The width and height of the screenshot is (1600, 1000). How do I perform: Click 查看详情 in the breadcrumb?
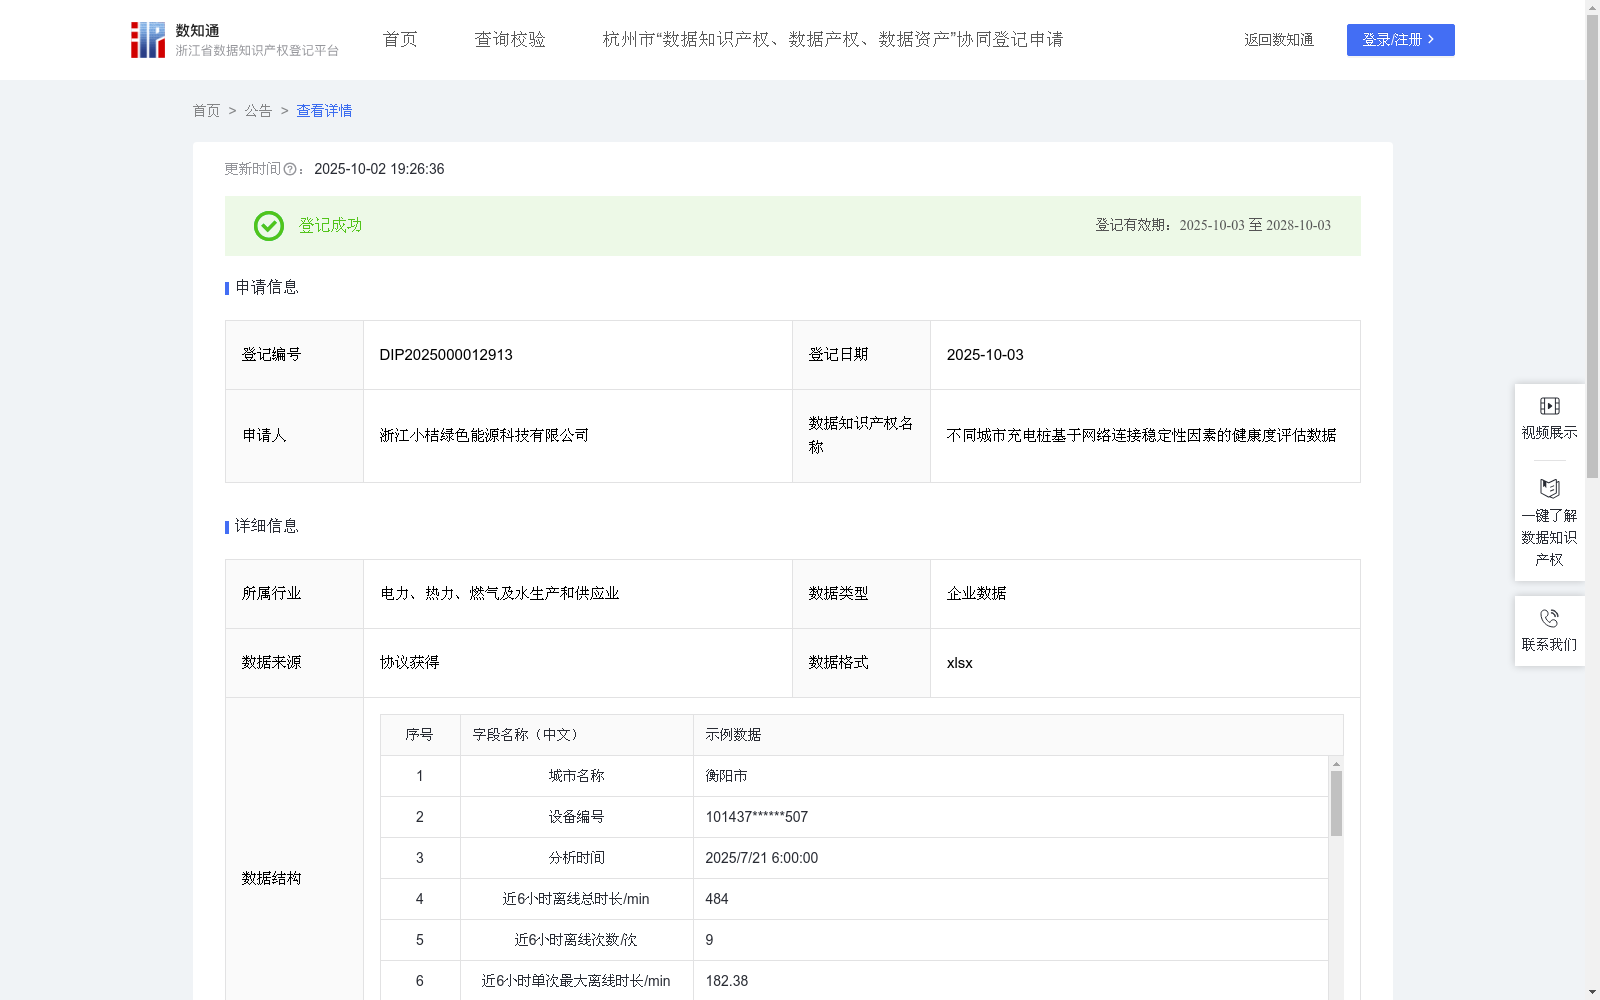[324, 111]
